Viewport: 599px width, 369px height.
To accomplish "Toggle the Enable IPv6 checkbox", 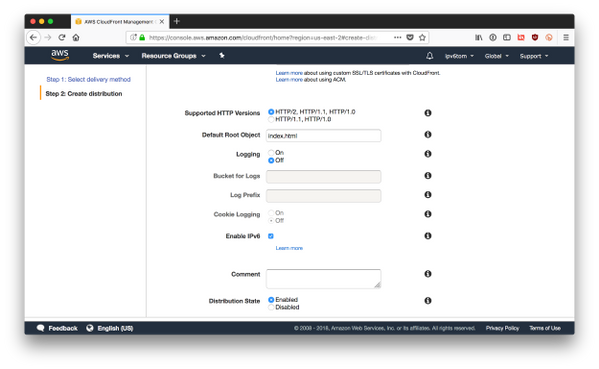I will pos(271,236).
